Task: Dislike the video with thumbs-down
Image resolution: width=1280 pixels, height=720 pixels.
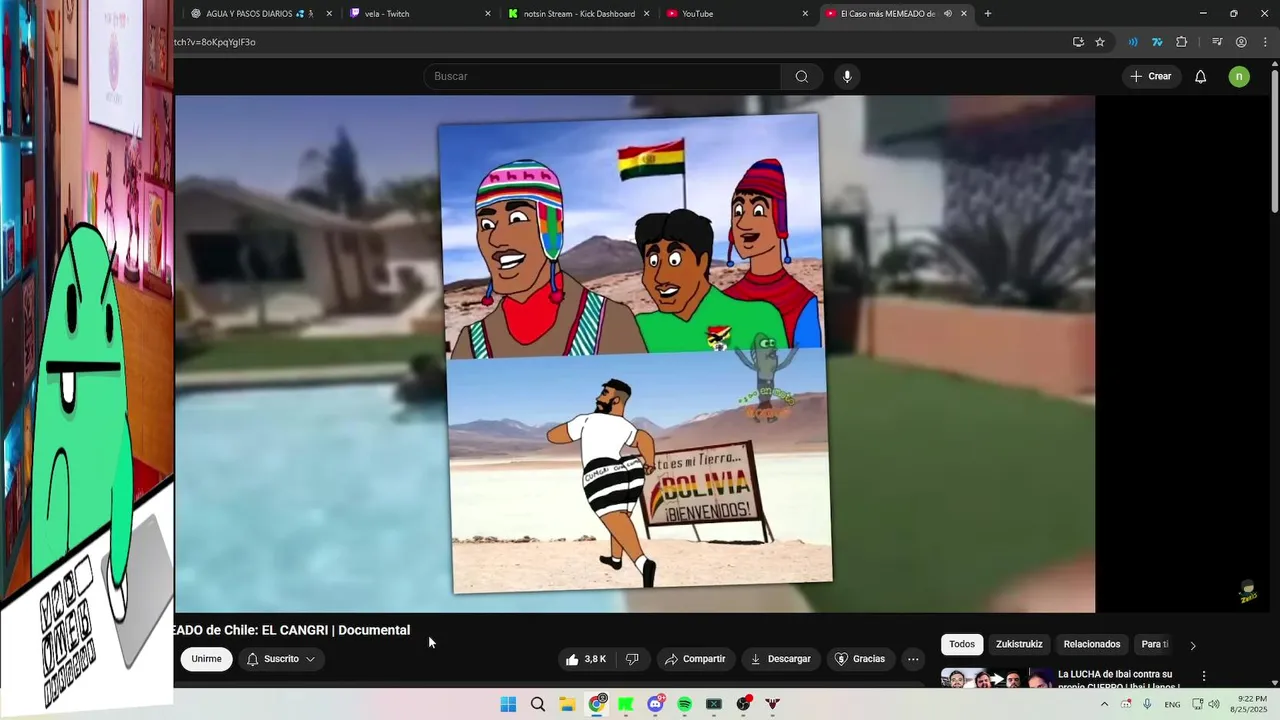Action: coord(632,659)
